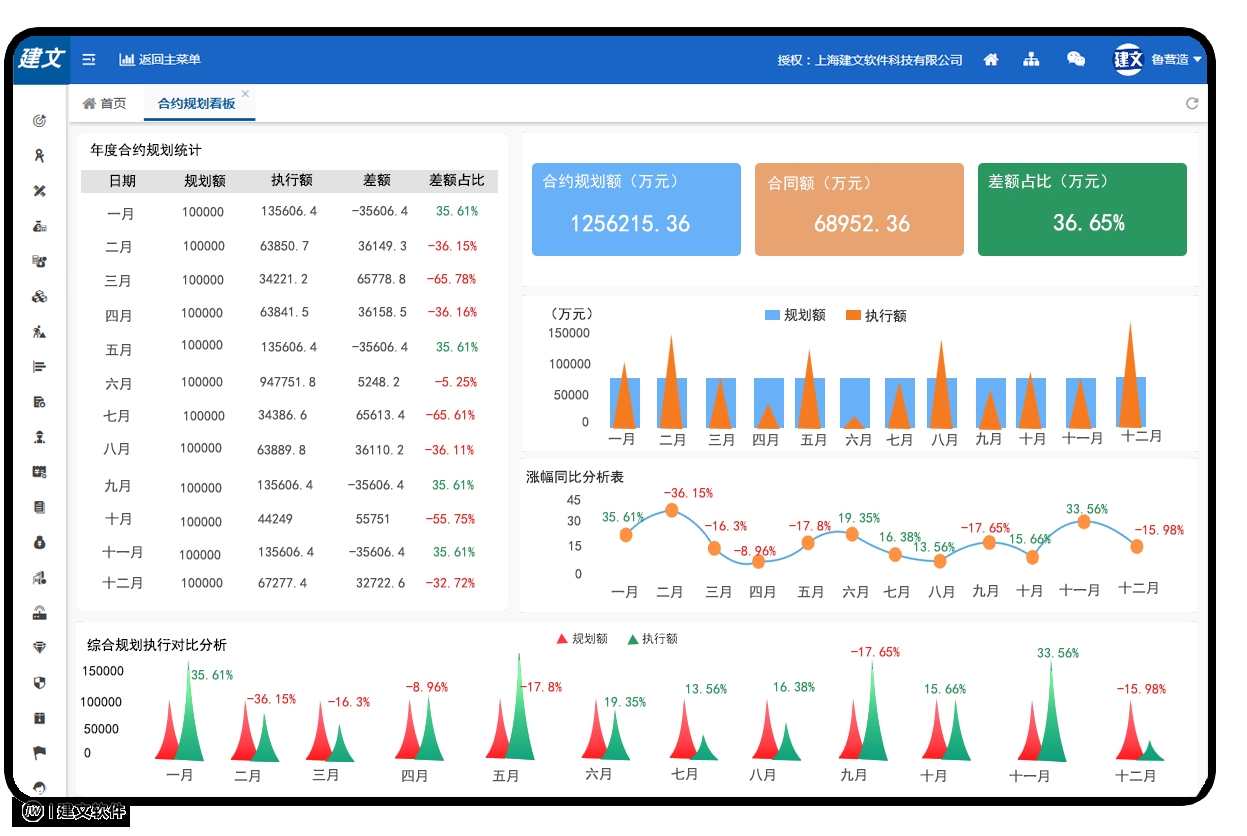Open the organization chart icon

pyautogui.click(x=1031, y=60)
